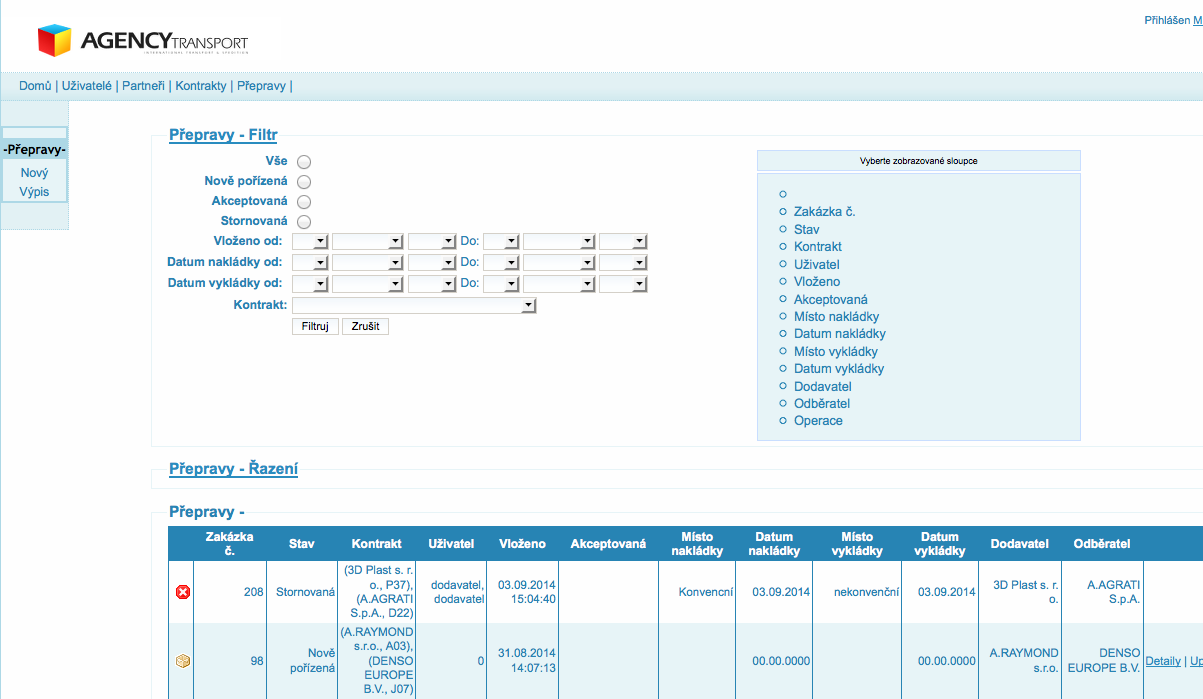The image size is (1203, 699).
Task: Expand first Datum nakládky od dropdown
Action: point(309,263)
